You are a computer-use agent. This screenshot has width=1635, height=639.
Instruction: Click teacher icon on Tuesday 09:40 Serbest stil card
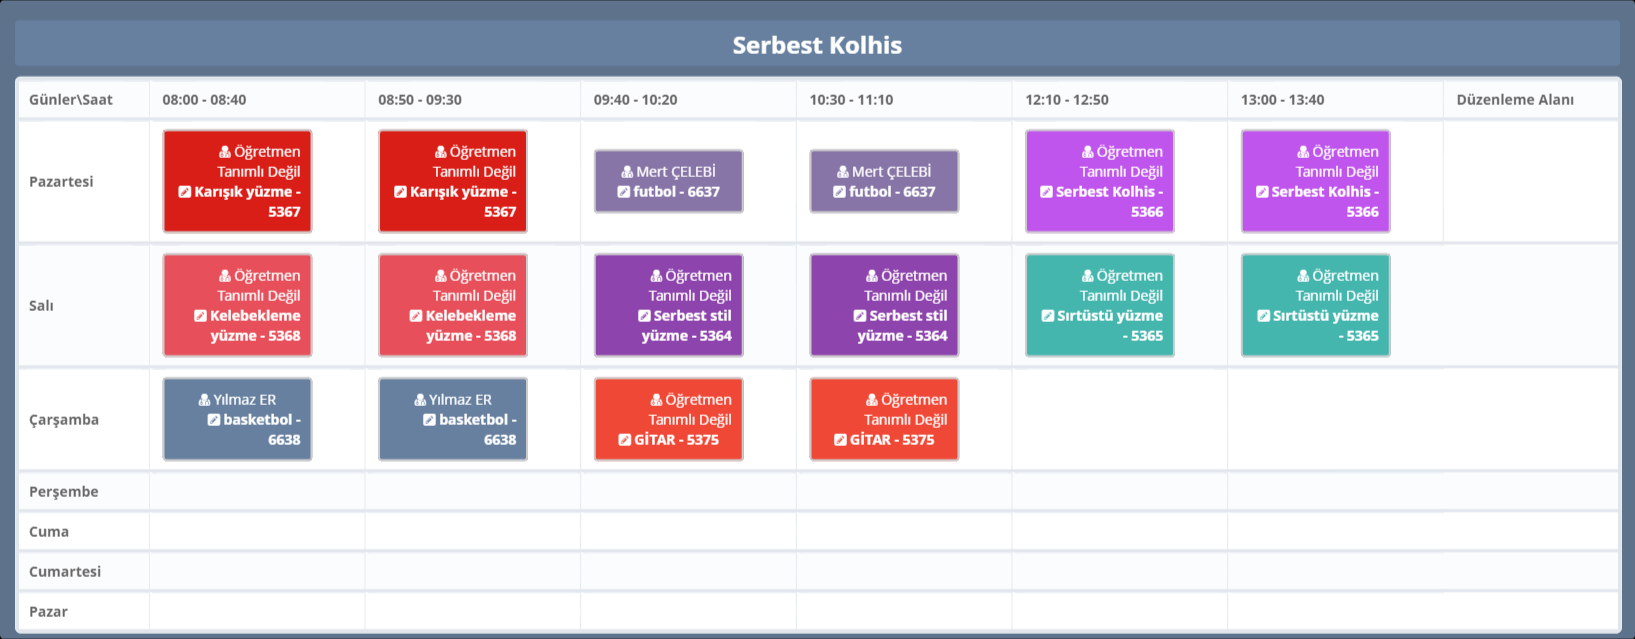point(656,276)
